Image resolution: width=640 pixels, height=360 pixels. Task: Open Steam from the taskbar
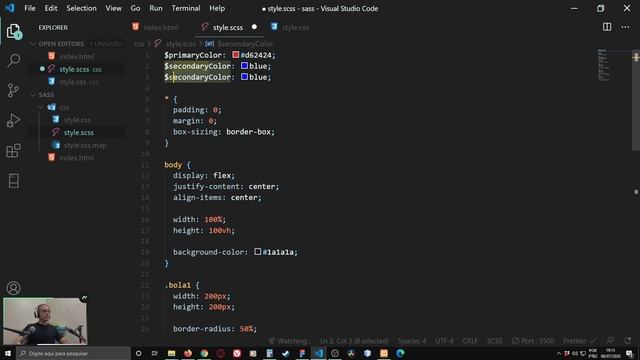tap(286, 353)
